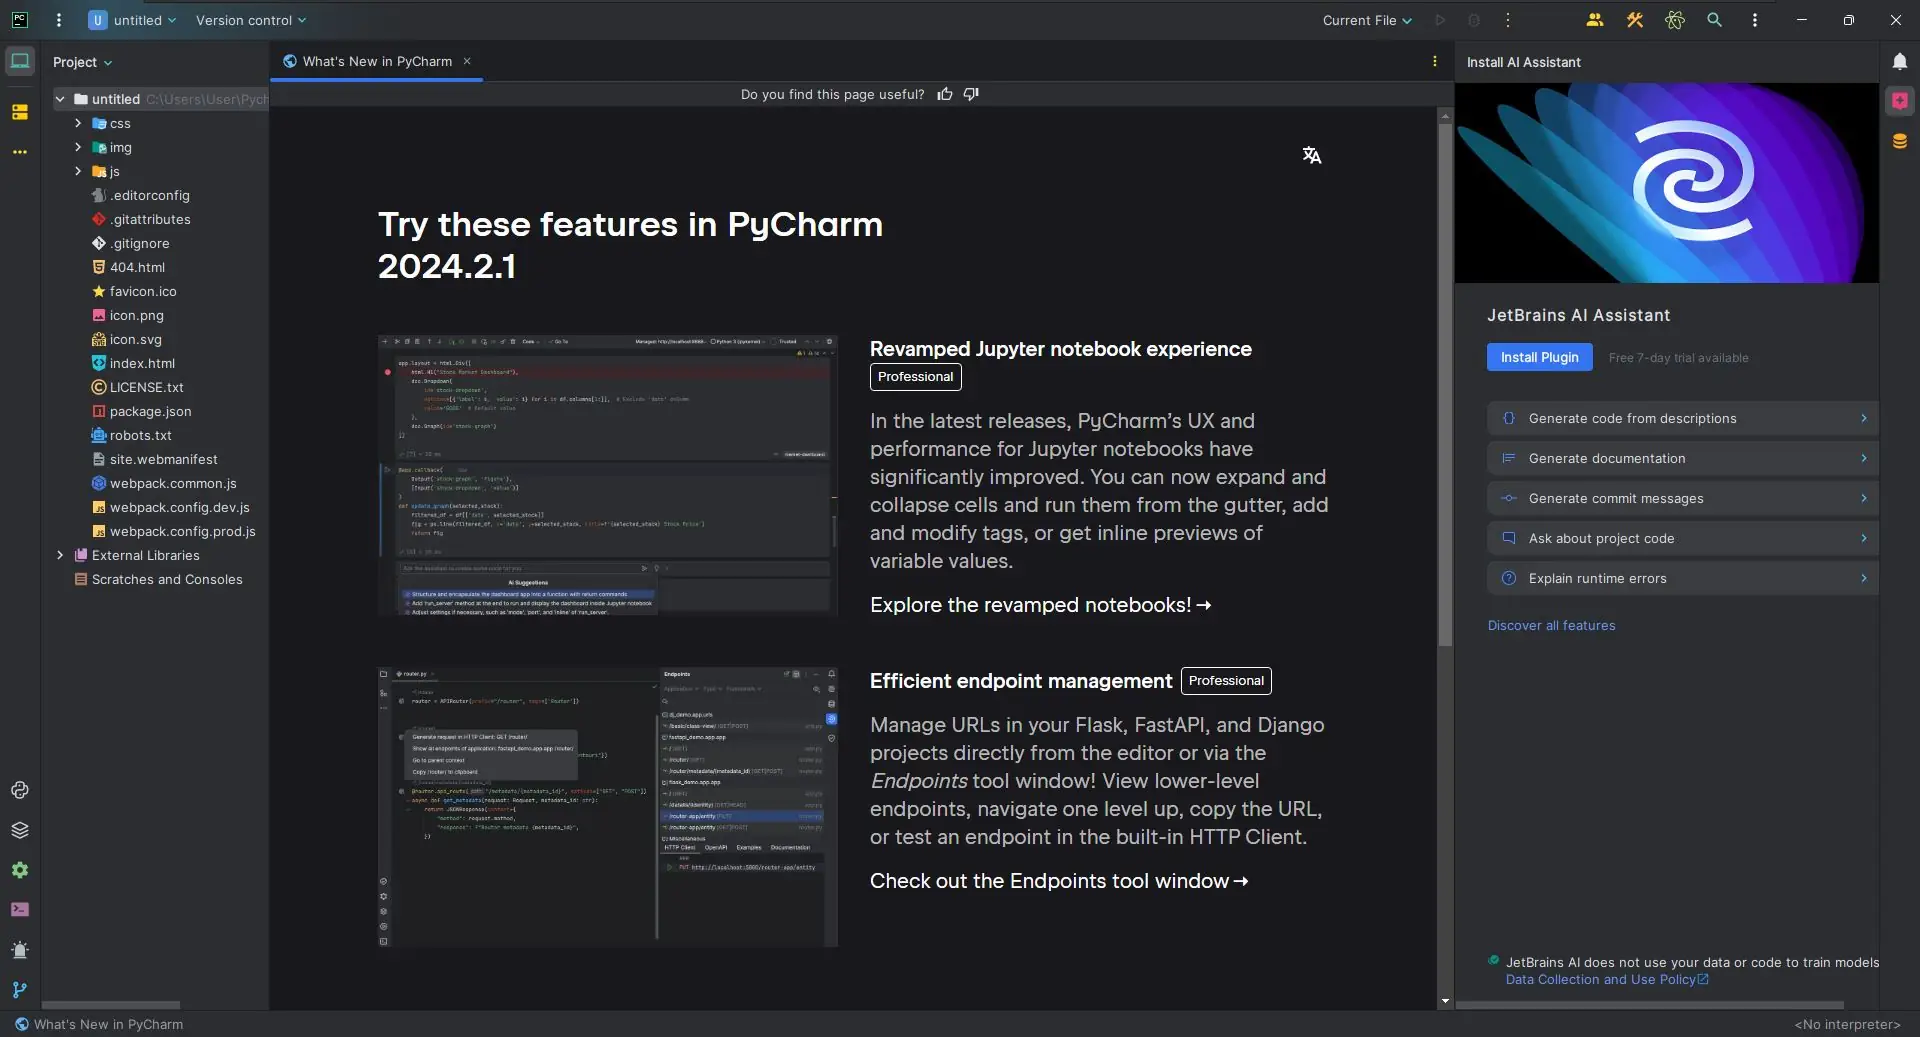The height and width of the screenshot is (1037, 1920).
Task: Open index.html in the project tree
Action: 142,363
